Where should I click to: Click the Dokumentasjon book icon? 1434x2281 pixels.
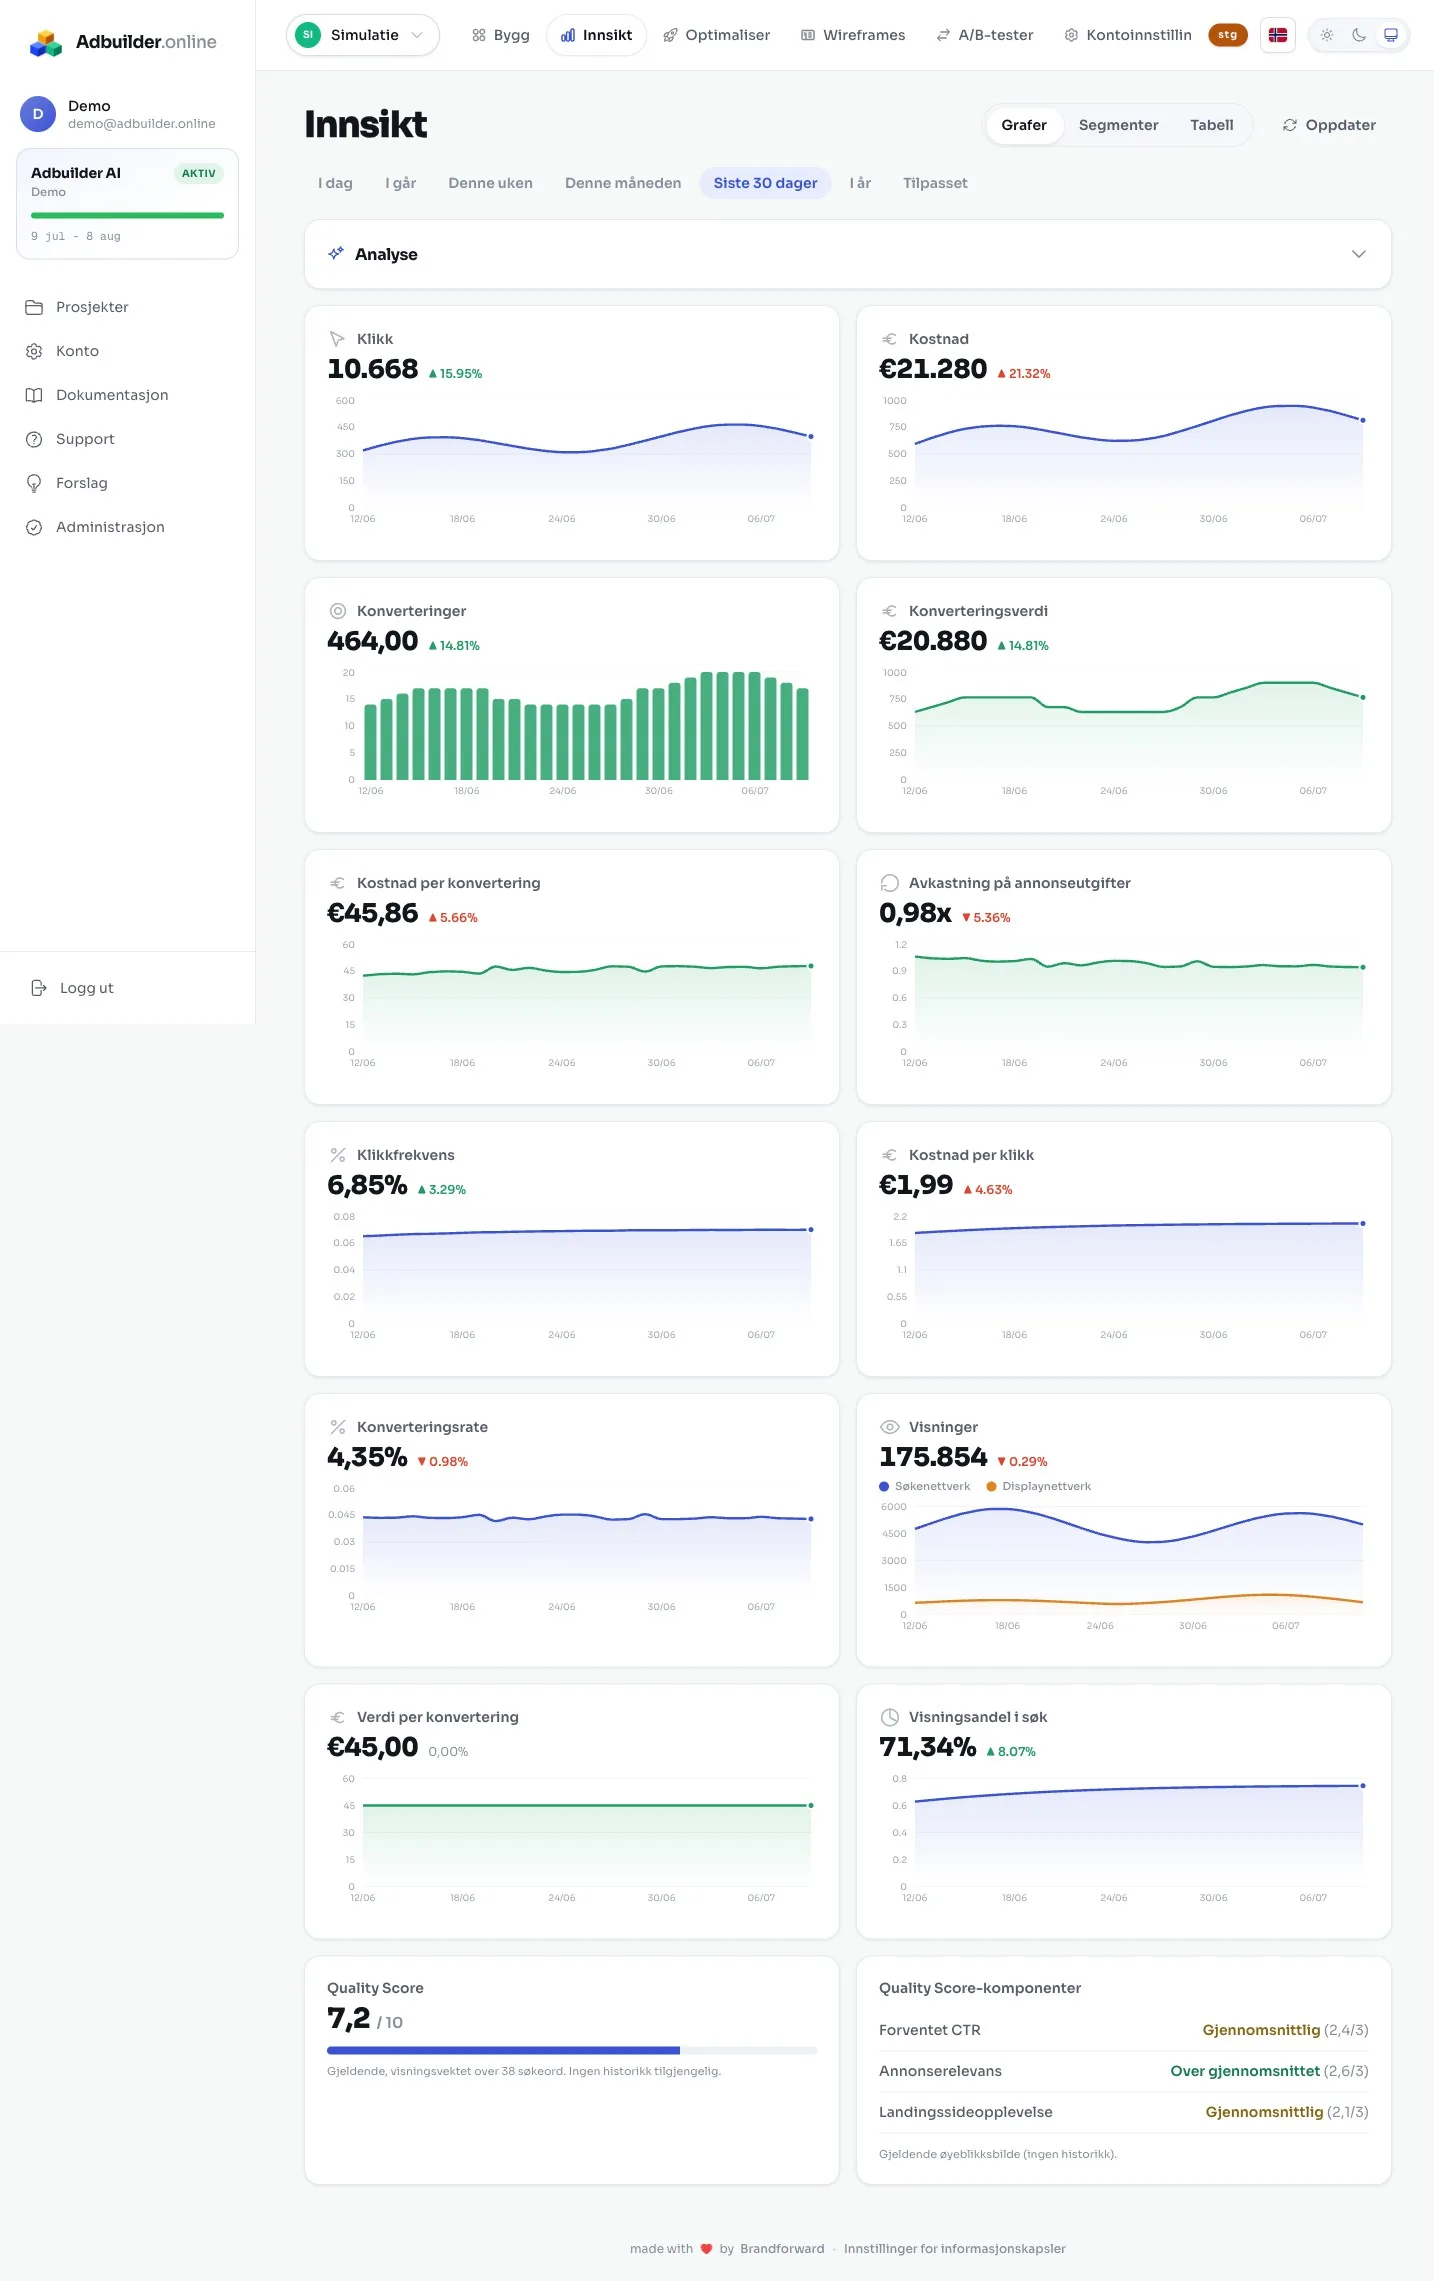tap(34, 395)
